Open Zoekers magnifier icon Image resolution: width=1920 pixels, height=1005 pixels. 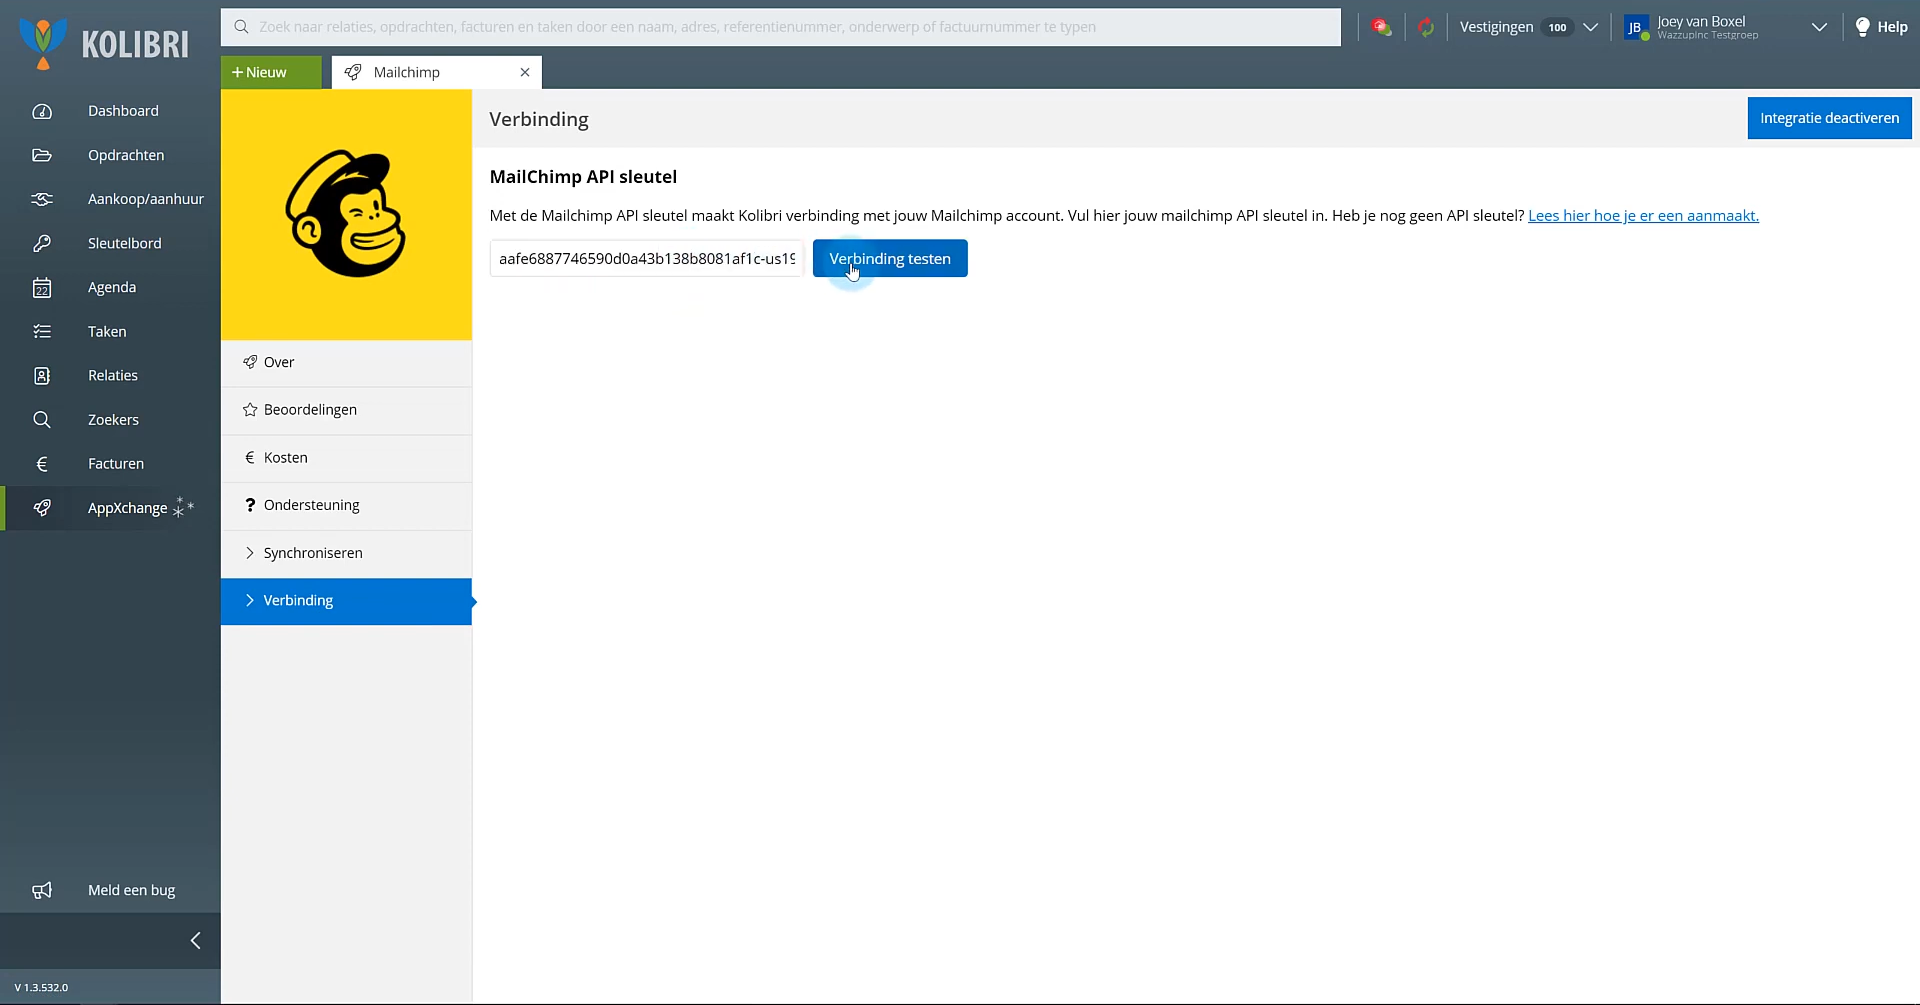(42, 420)
